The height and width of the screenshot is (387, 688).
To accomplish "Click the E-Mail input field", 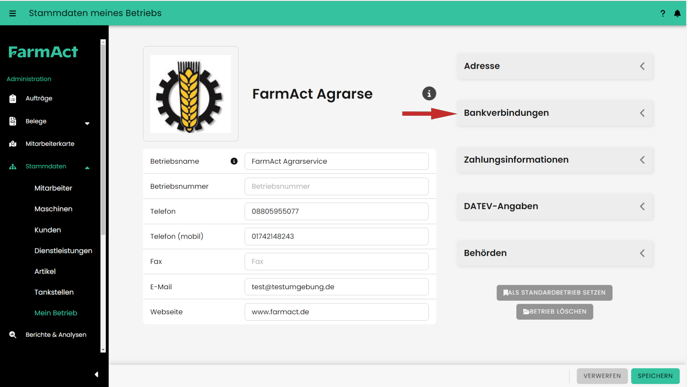I will coord(336,287).
